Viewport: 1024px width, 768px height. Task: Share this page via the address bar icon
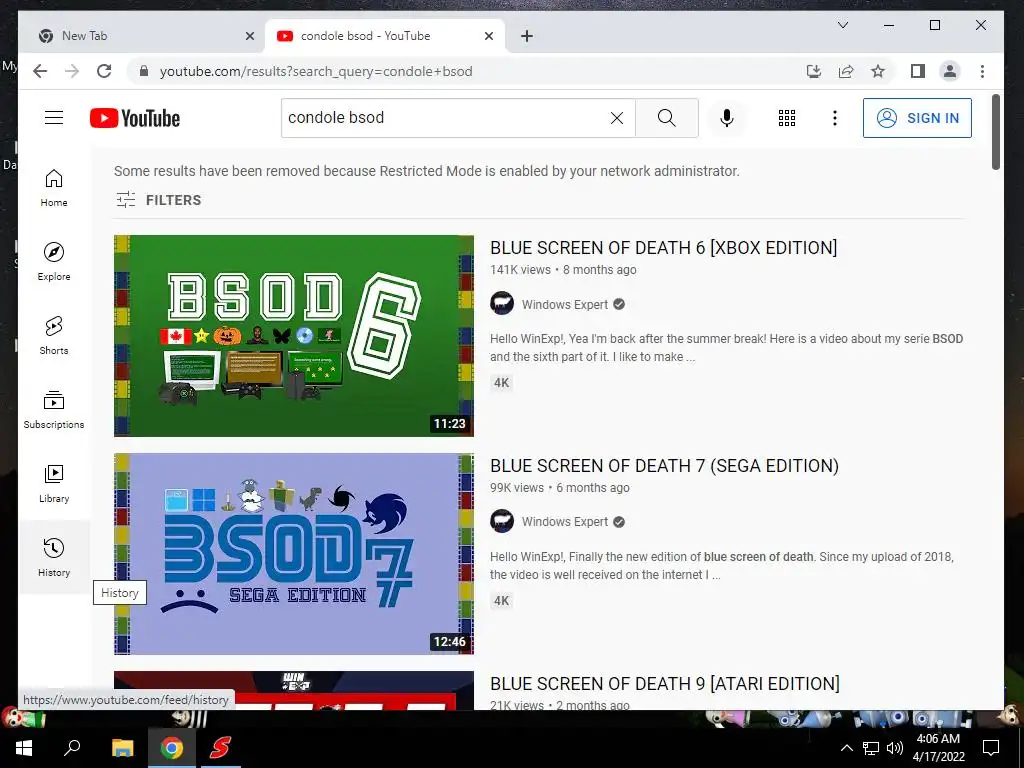846,71
